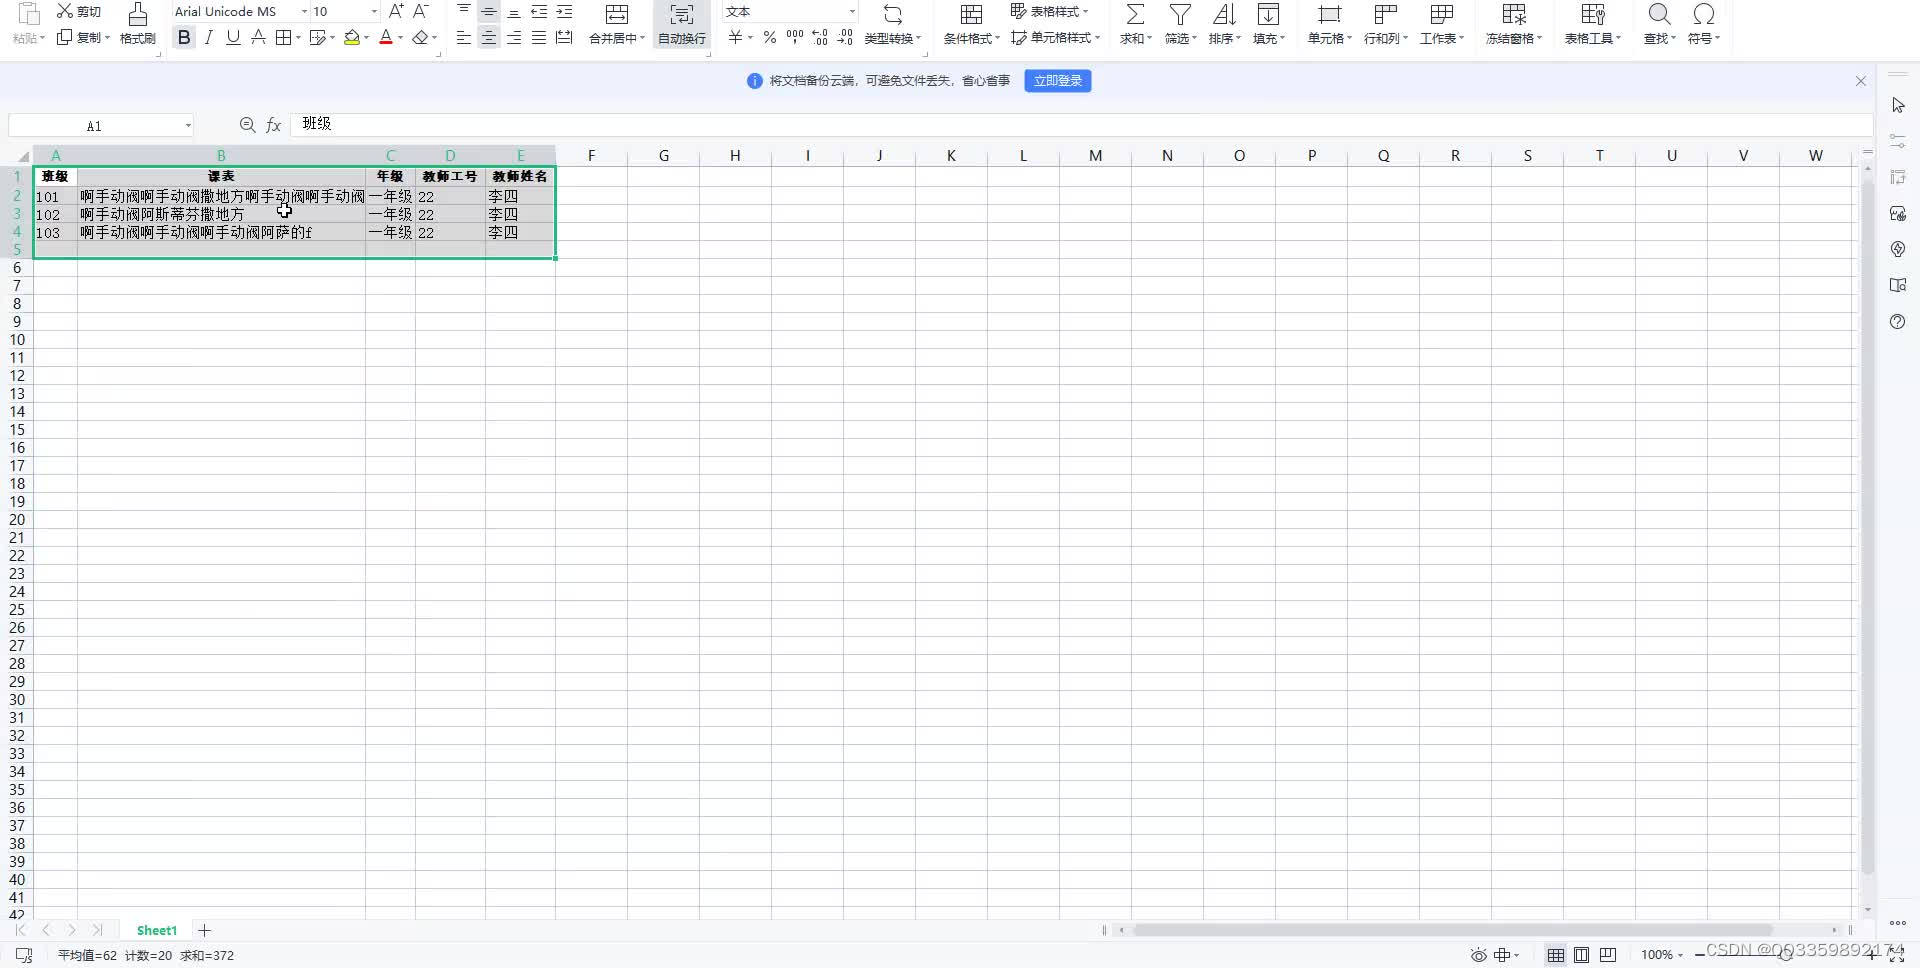The height and width of the screenshot is (968, 1920).
Task: Click justify alignment icon
Action: pos(539,38)
